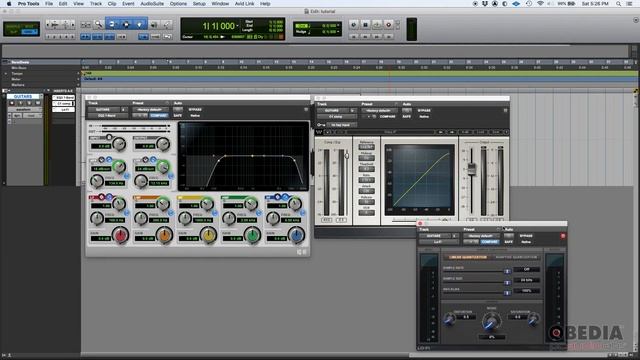
Task: Open insert position selector in Lo-Fi window
Action: tap(454, 236)
